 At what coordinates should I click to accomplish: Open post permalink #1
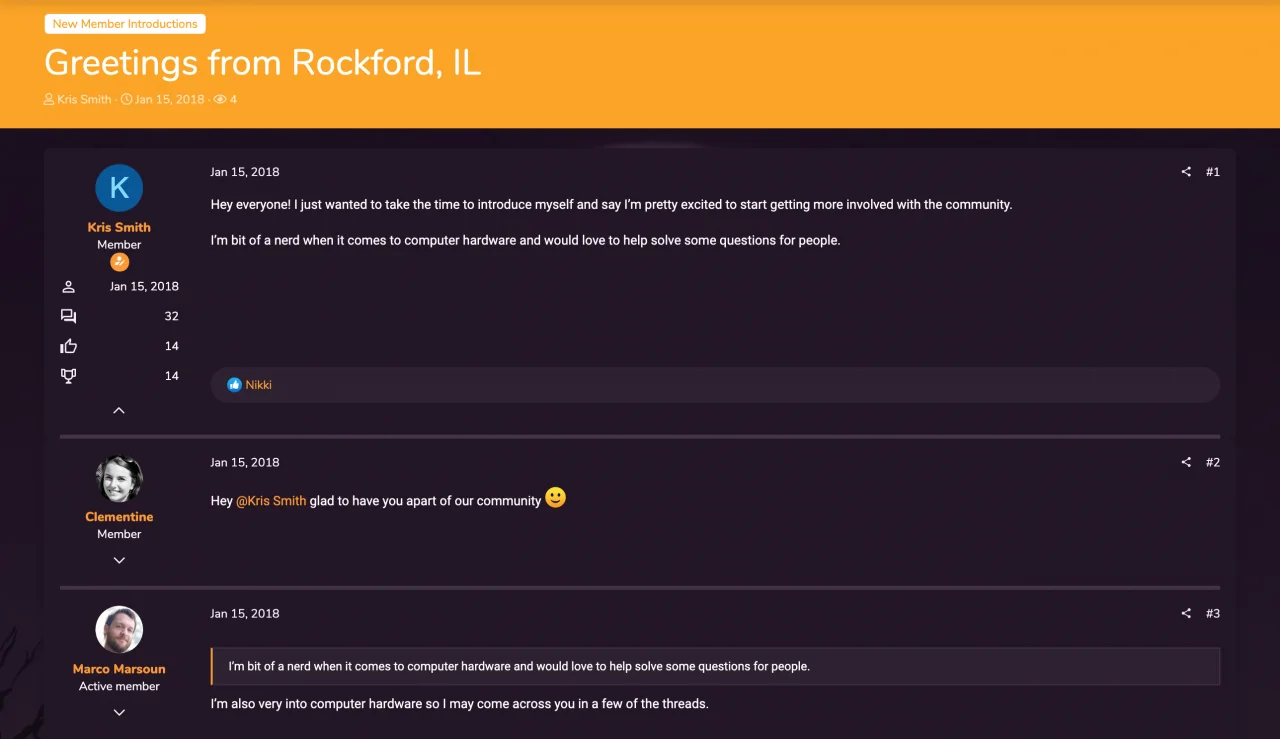(1212, 172)
